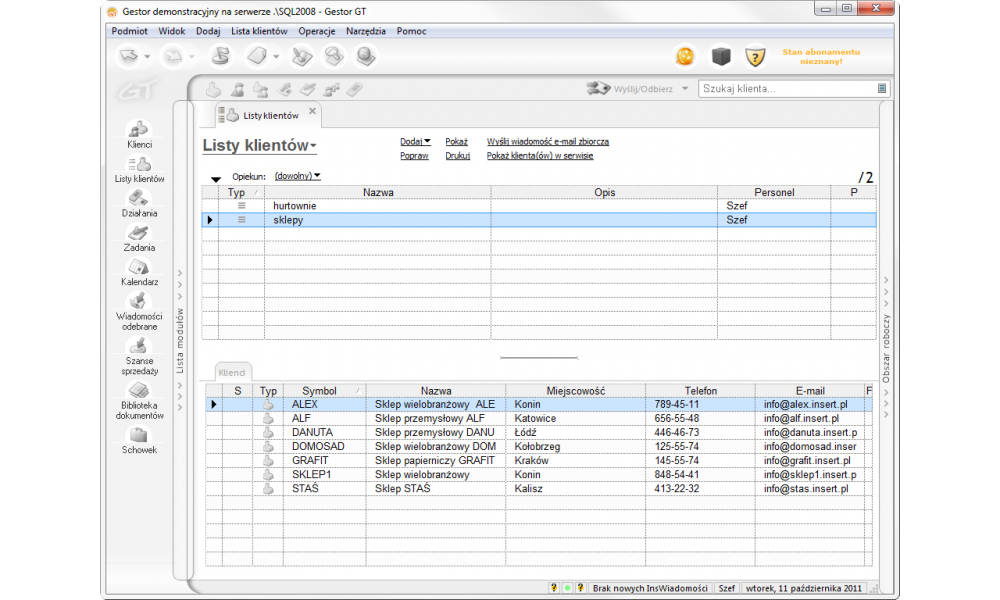Select the 'sklepy' list row
The image size is (1000, 600).
click(x=539, y=220)
